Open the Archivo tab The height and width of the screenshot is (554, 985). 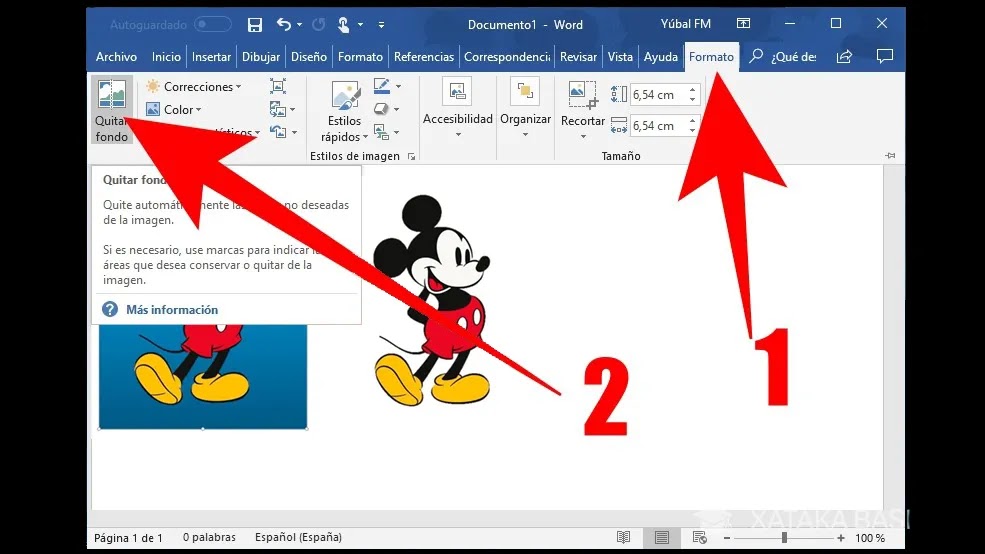[116, 57]
